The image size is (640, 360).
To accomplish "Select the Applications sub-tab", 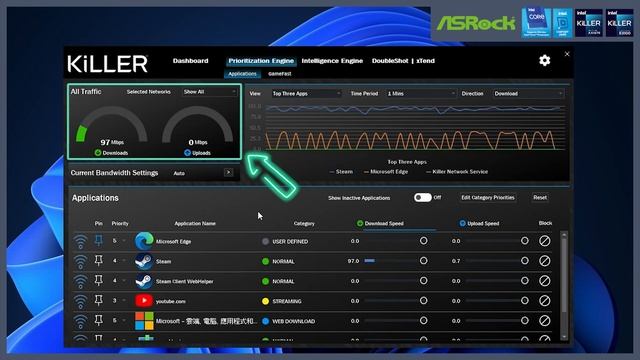I will [x=242, y=74].
